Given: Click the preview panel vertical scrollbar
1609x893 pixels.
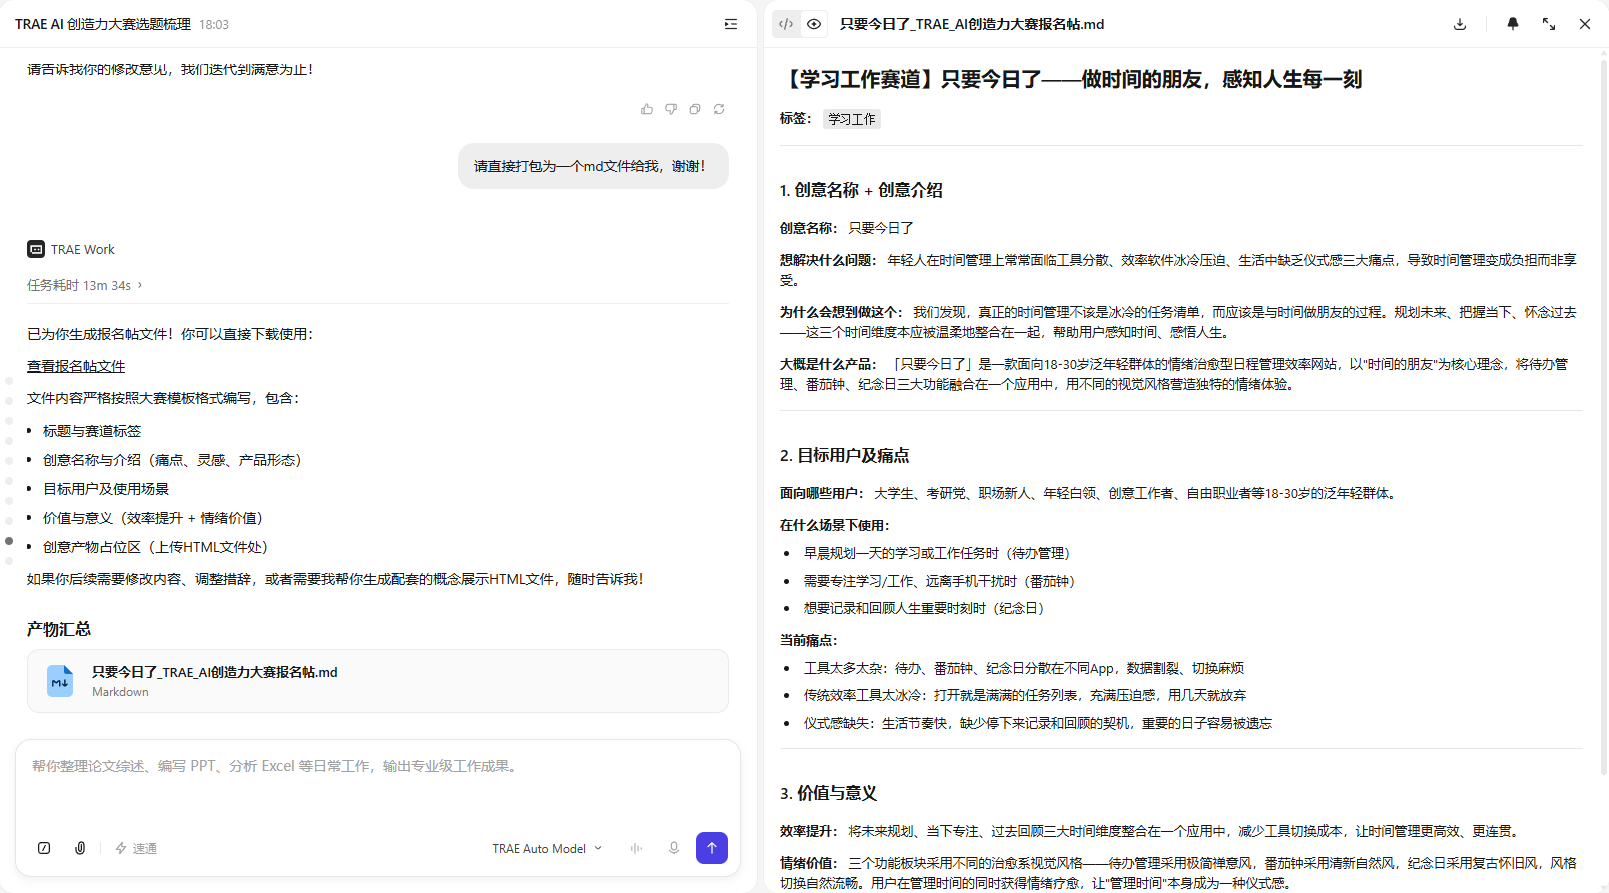Looking at the screenshot, I should tap(1604, 415).
